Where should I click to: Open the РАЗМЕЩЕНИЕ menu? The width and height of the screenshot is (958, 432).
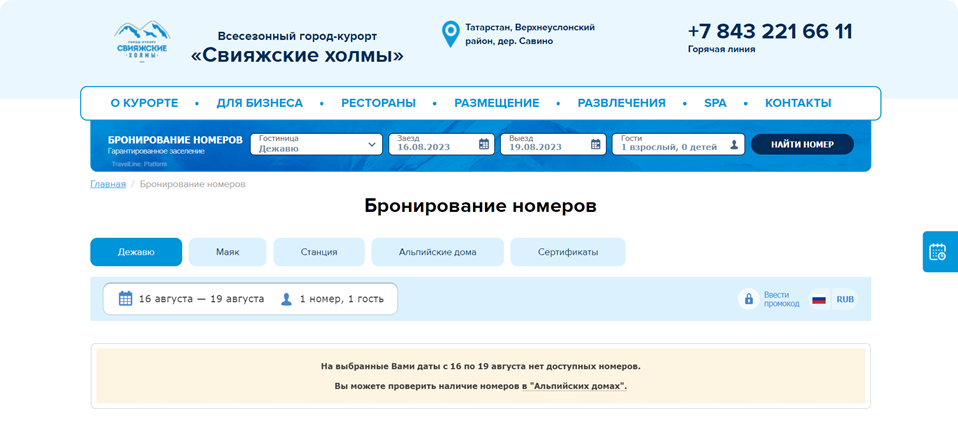497,103
